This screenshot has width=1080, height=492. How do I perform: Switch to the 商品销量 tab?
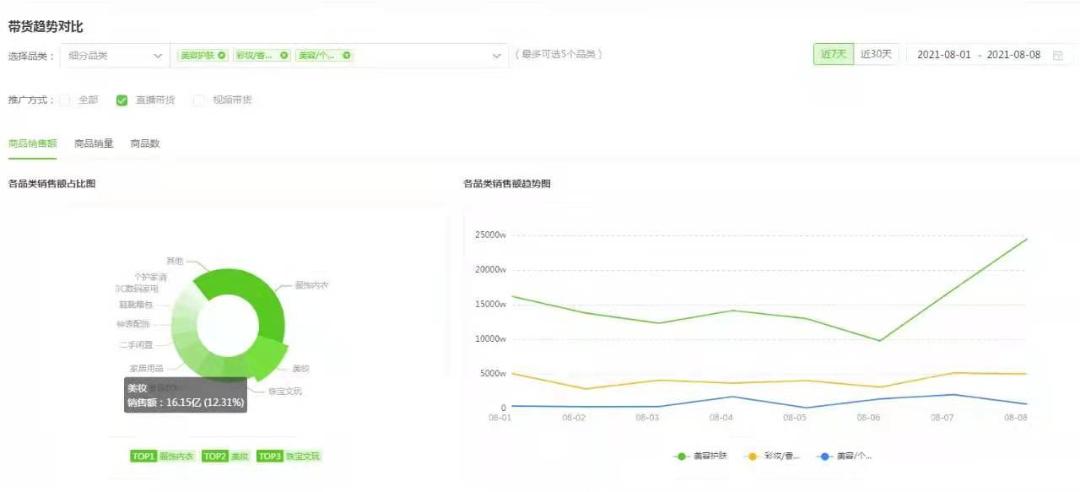pos(94,143)
